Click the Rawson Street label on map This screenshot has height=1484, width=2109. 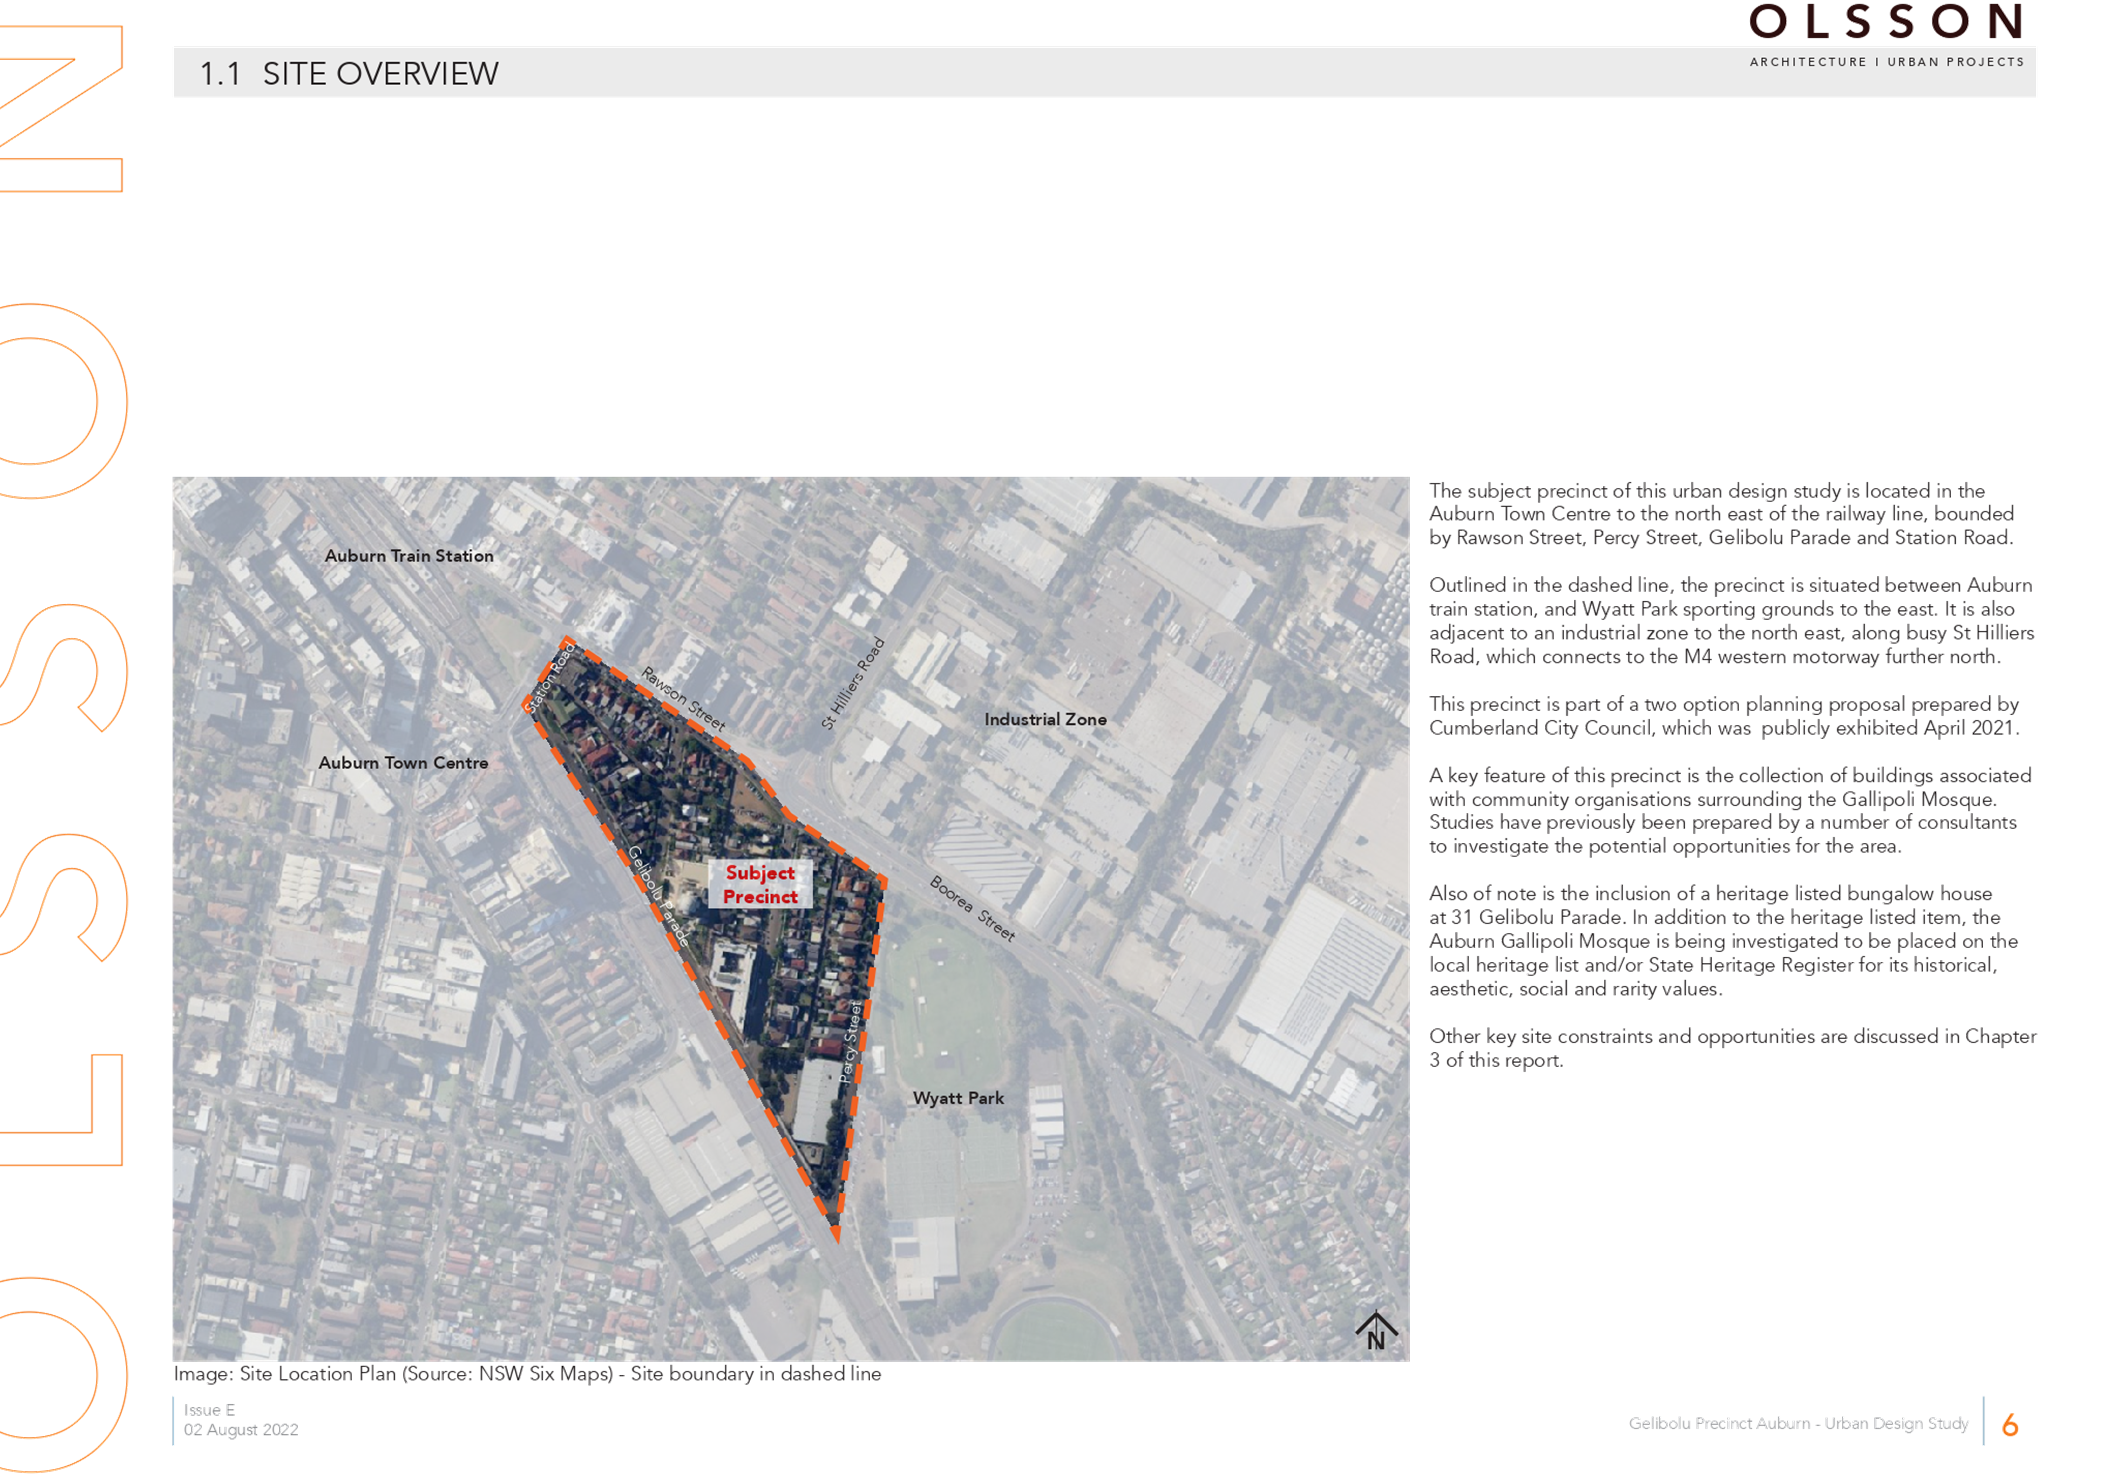pyautogui.click(x=683, y=699)
